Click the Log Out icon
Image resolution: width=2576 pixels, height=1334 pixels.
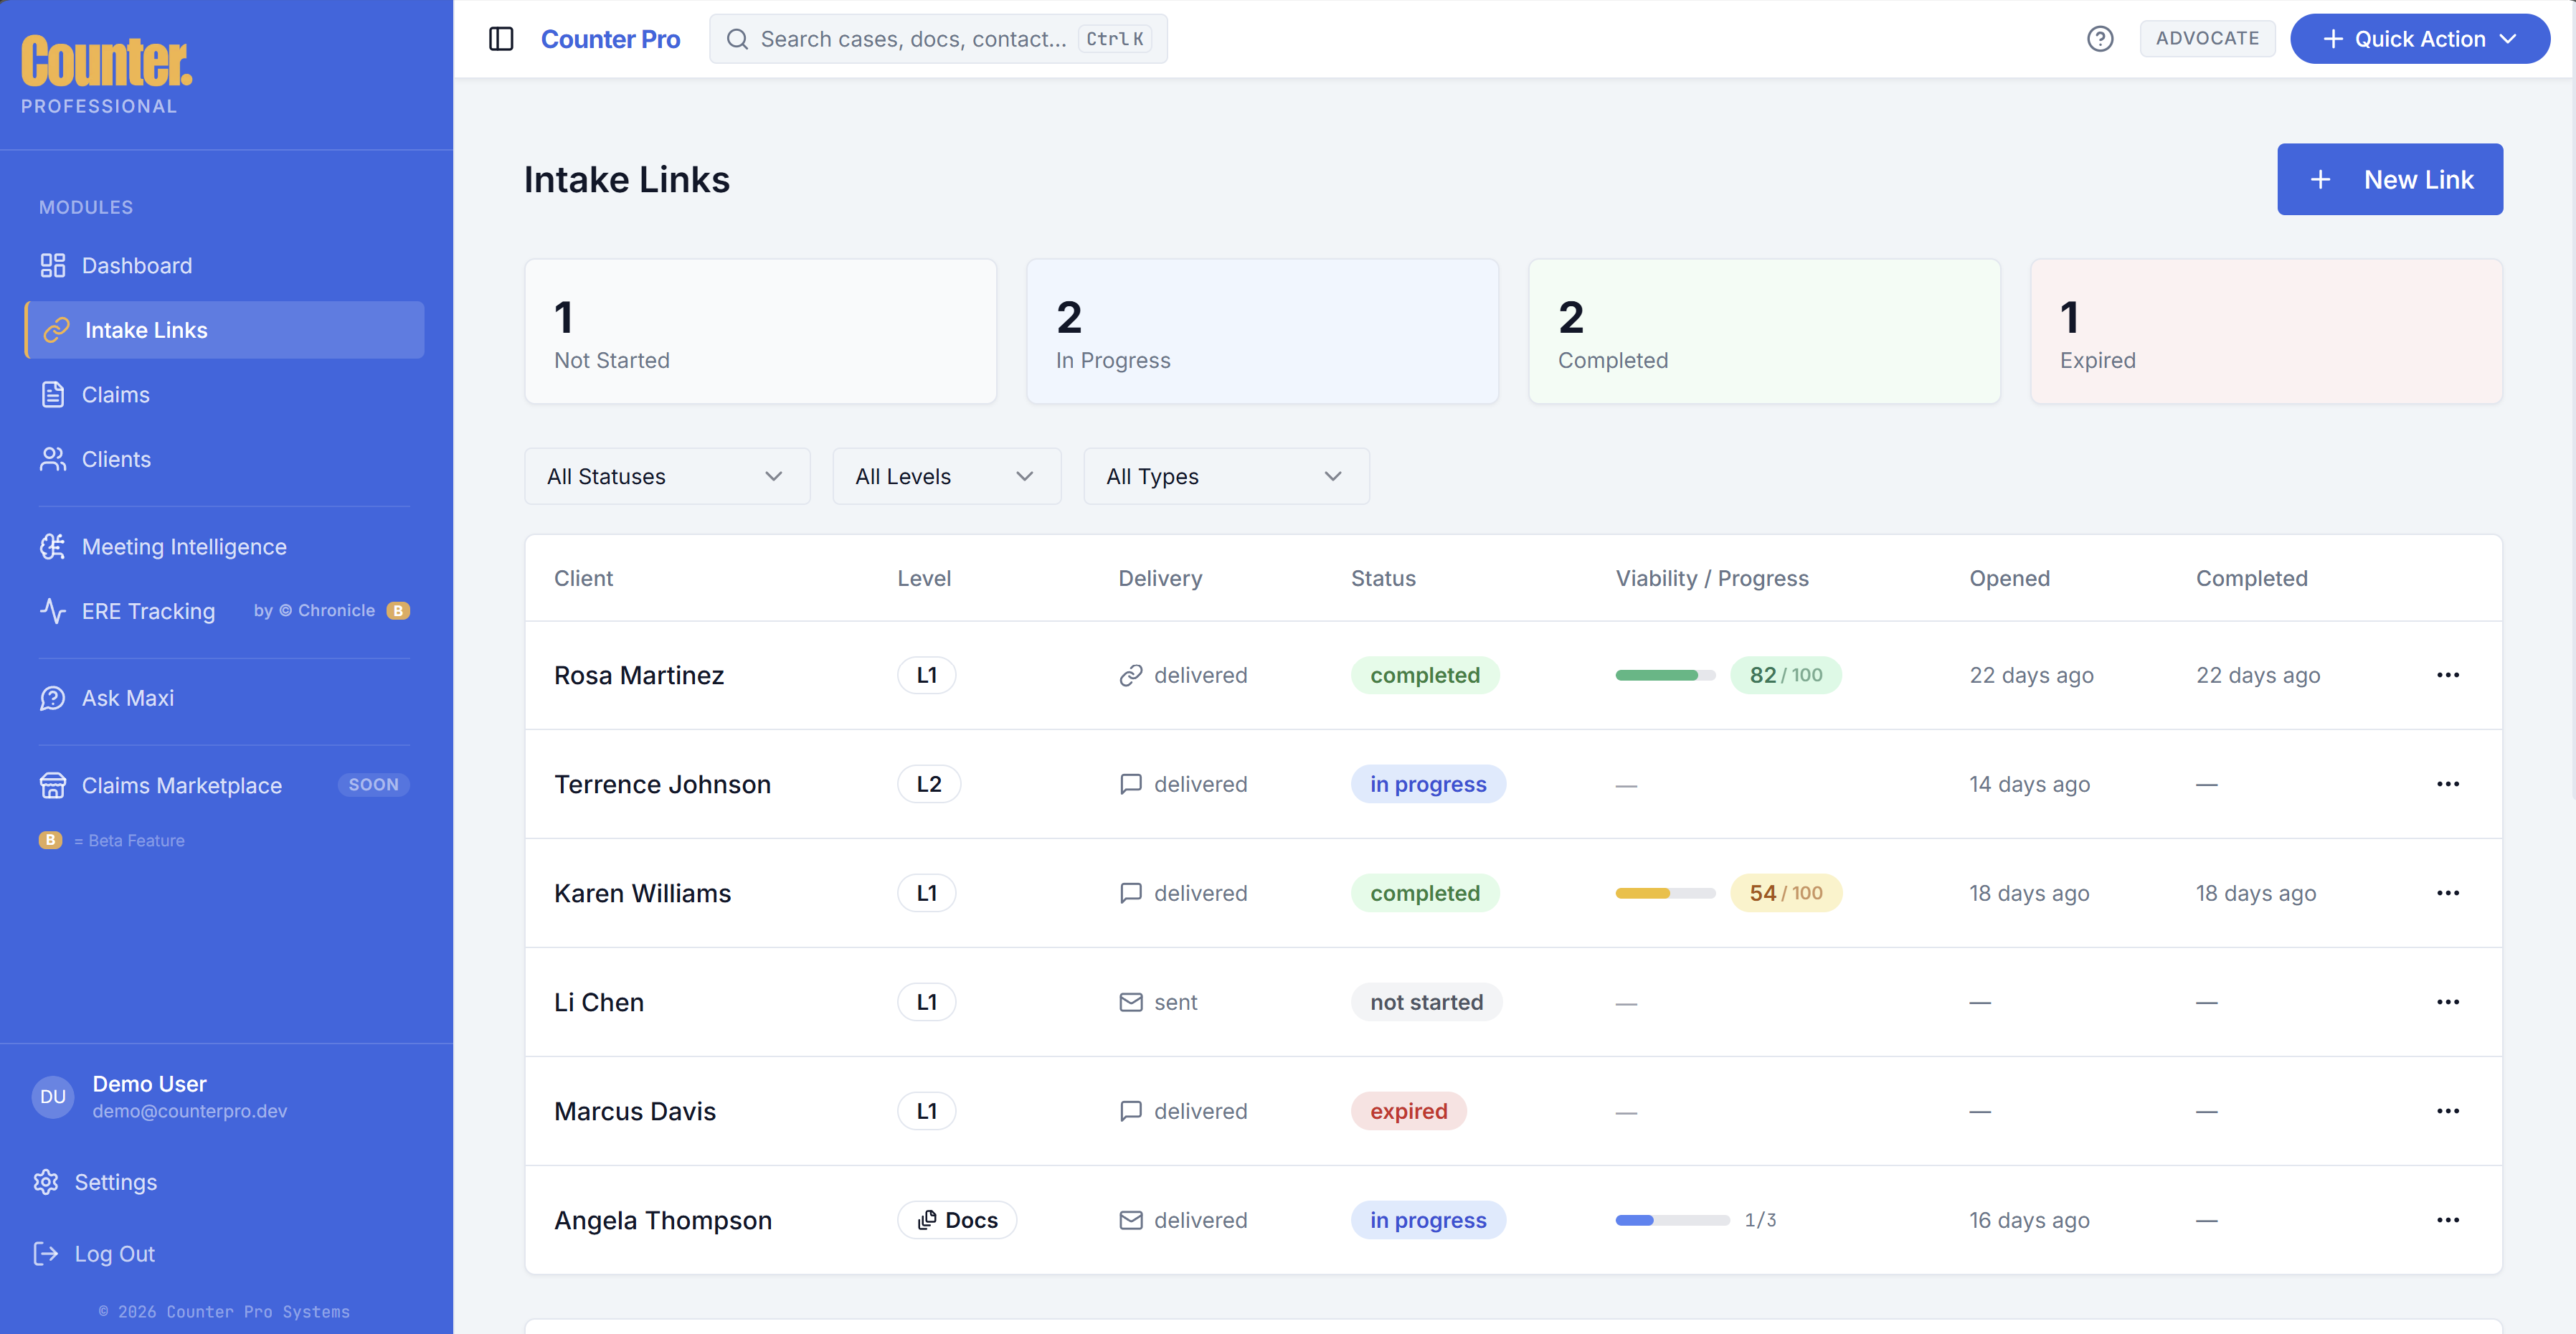coord(46,1254)
